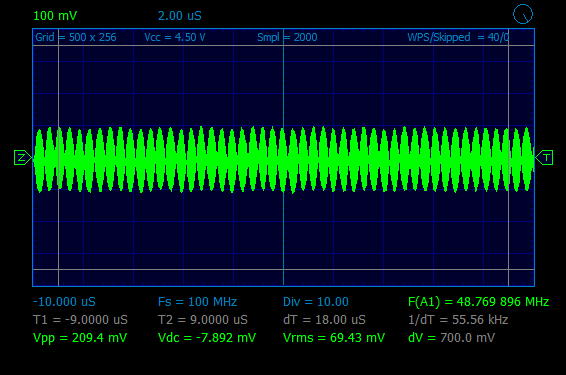The image size is (566, 375).
Task: Click the T1 = -9.0000 uS cursor value
Action: pyautogui.click(x=80, y=320)
